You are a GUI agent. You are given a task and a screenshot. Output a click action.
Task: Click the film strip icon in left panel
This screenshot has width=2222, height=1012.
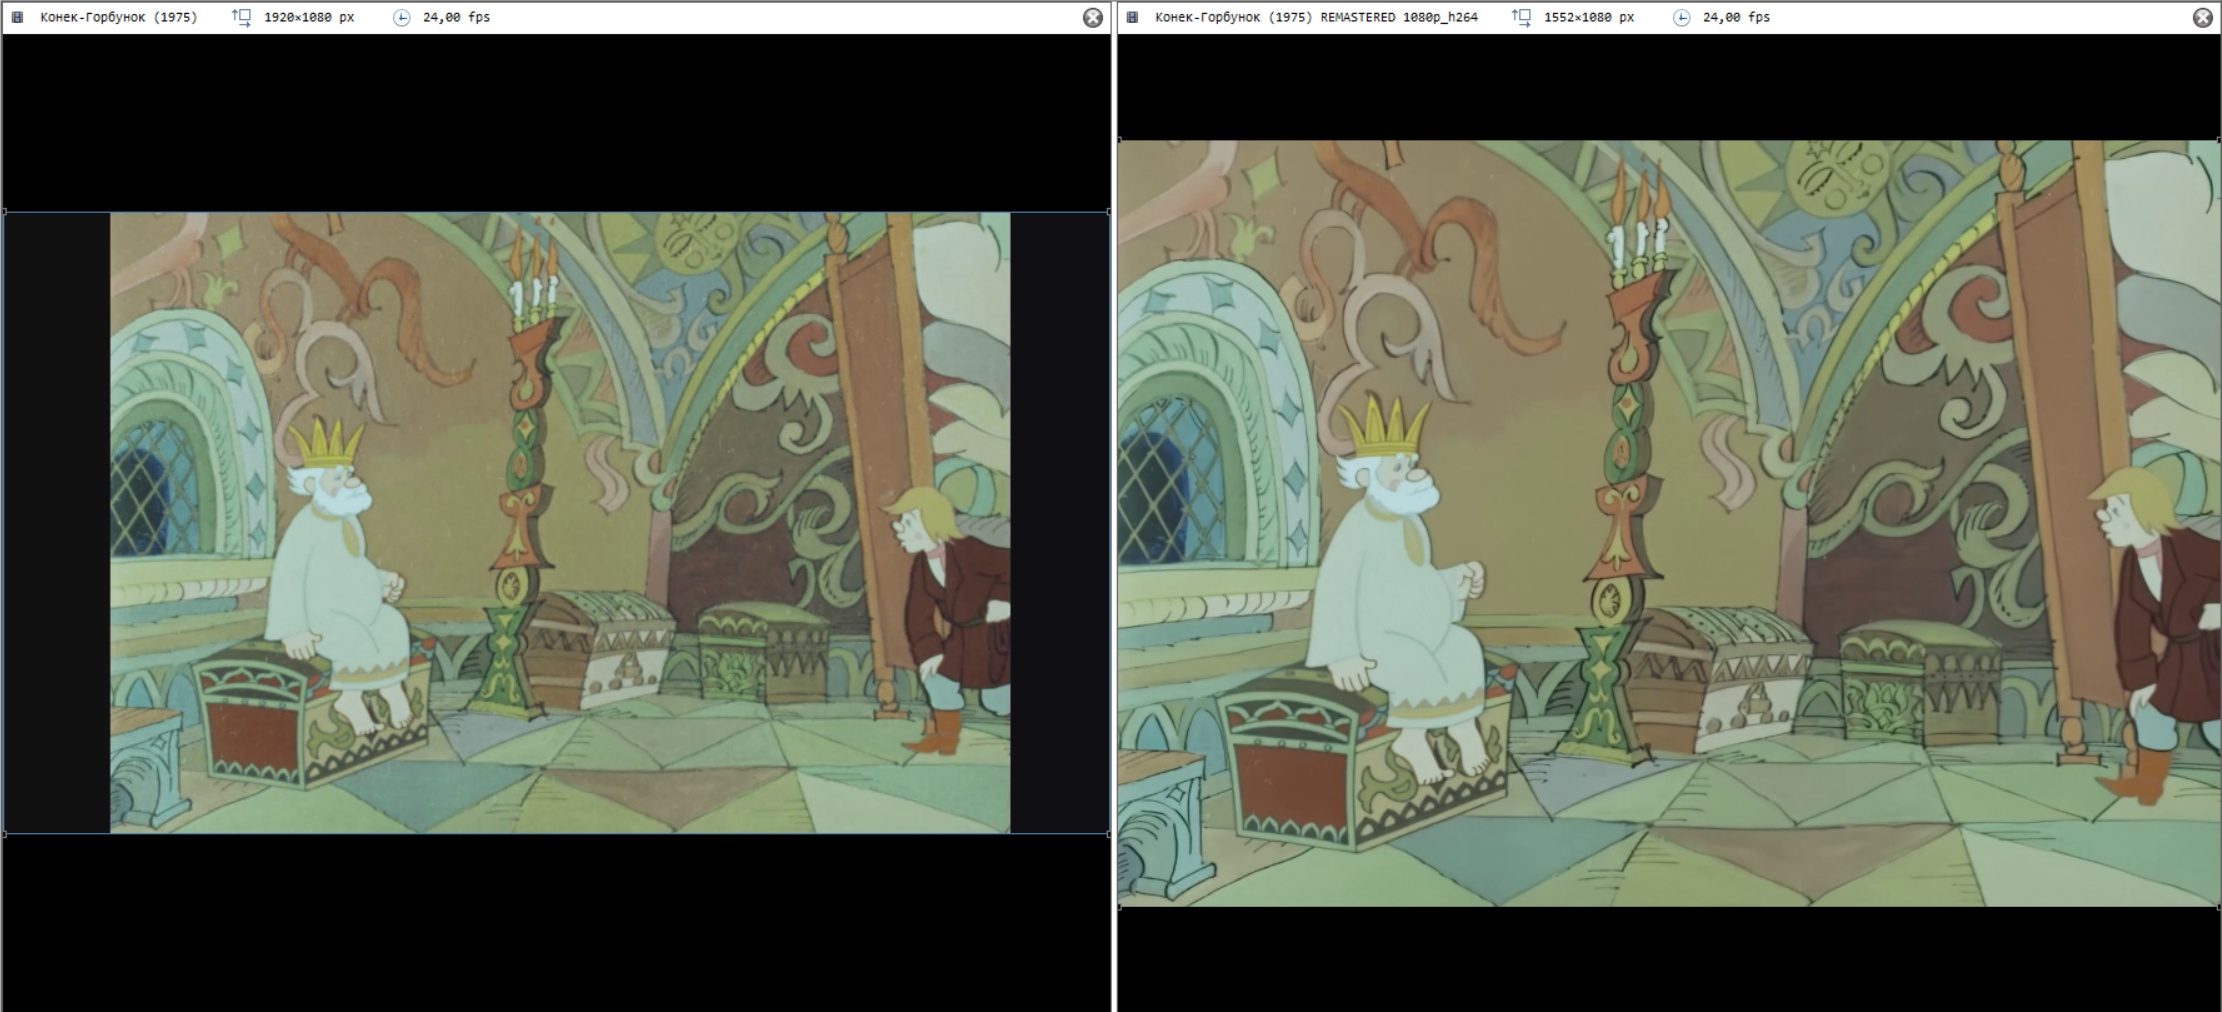coord(18,17)
